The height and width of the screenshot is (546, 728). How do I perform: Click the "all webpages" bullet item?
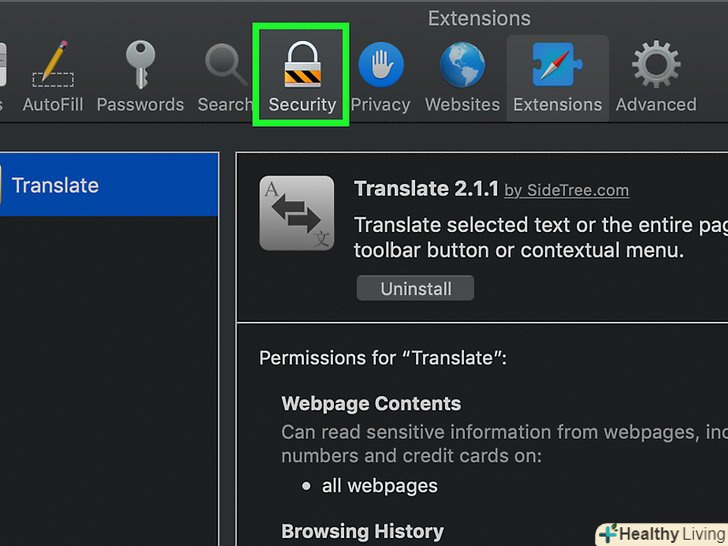pyautogui.click(x=379, y=486)
